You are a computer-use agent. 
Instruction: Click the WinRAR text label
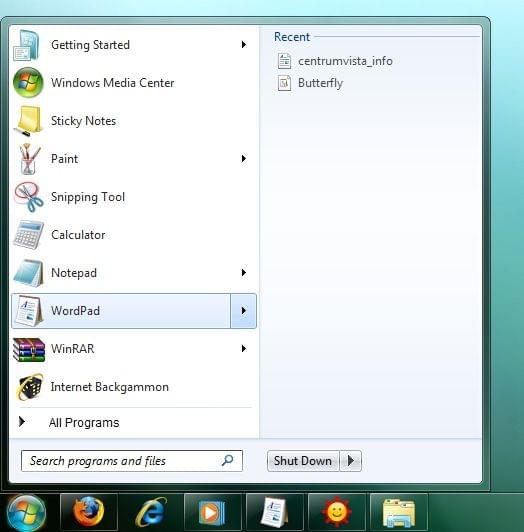pos(72,349)
